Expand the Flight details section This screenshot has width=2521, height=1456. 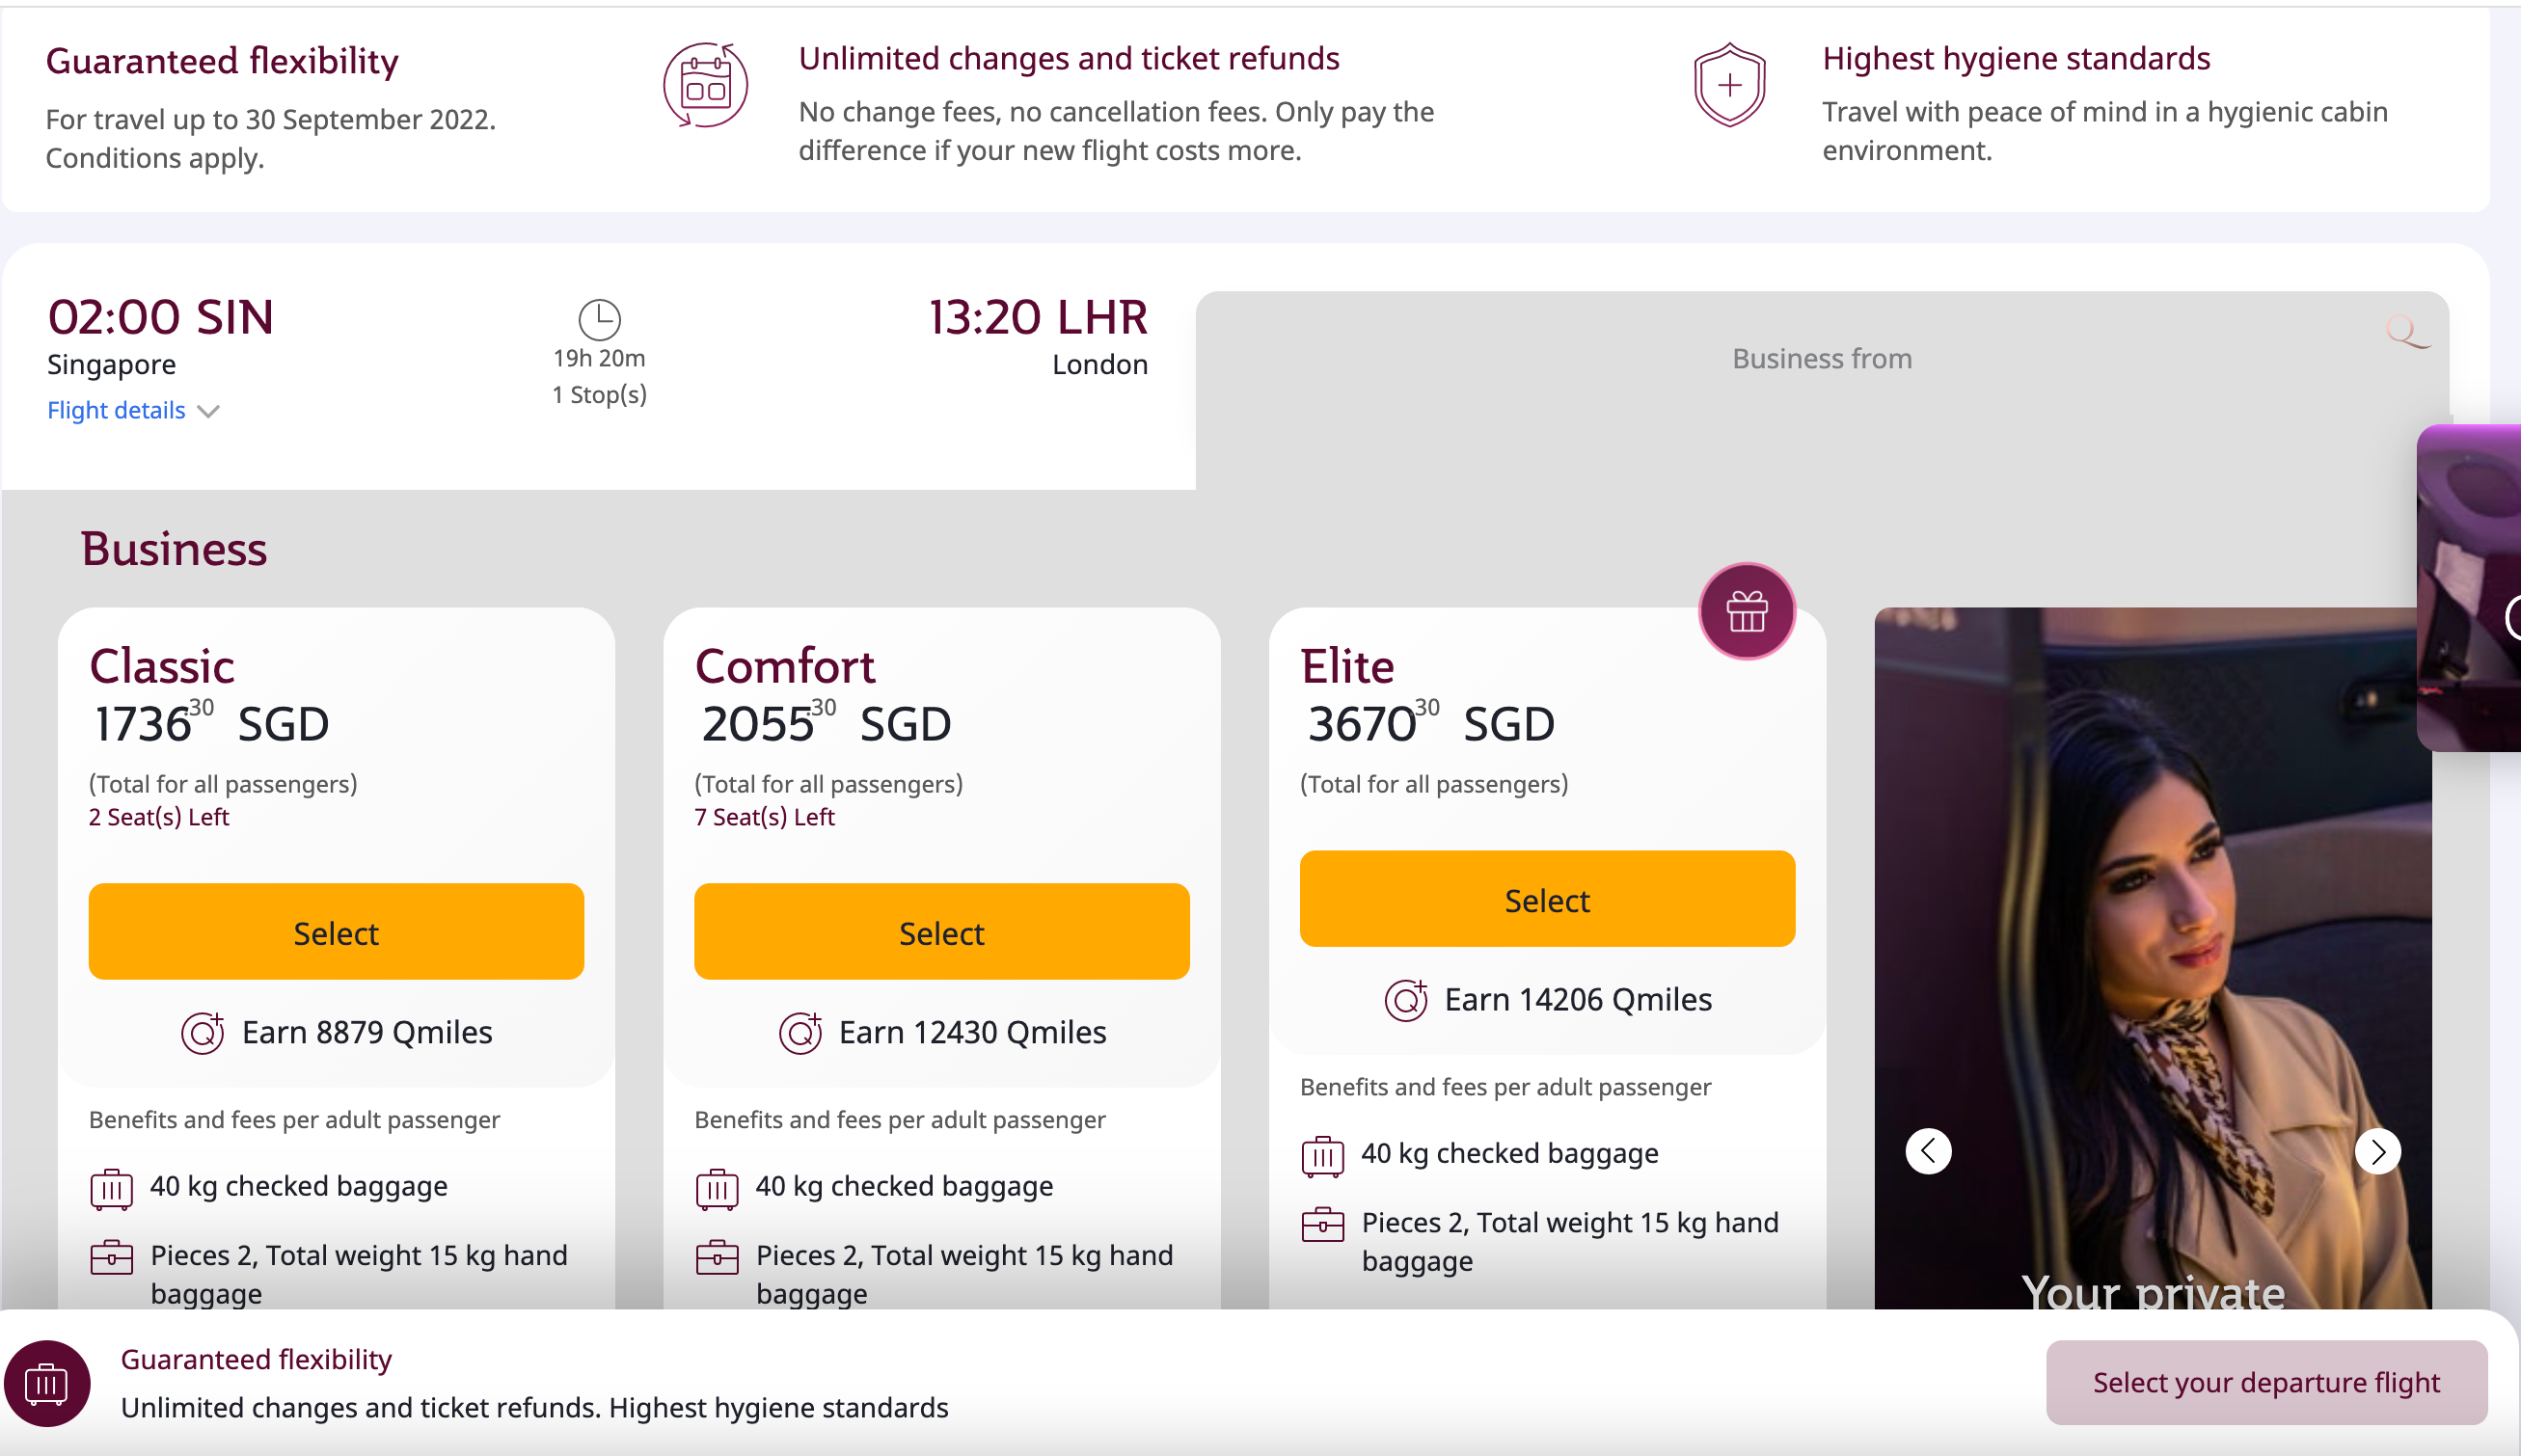[x=116, y=410]
